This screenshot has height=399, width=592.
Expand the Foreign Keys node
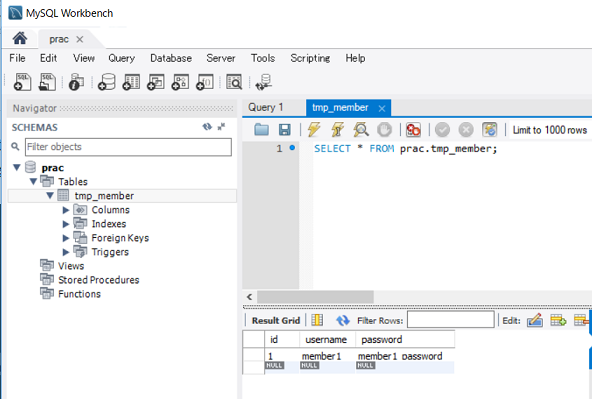click(66, 238)
